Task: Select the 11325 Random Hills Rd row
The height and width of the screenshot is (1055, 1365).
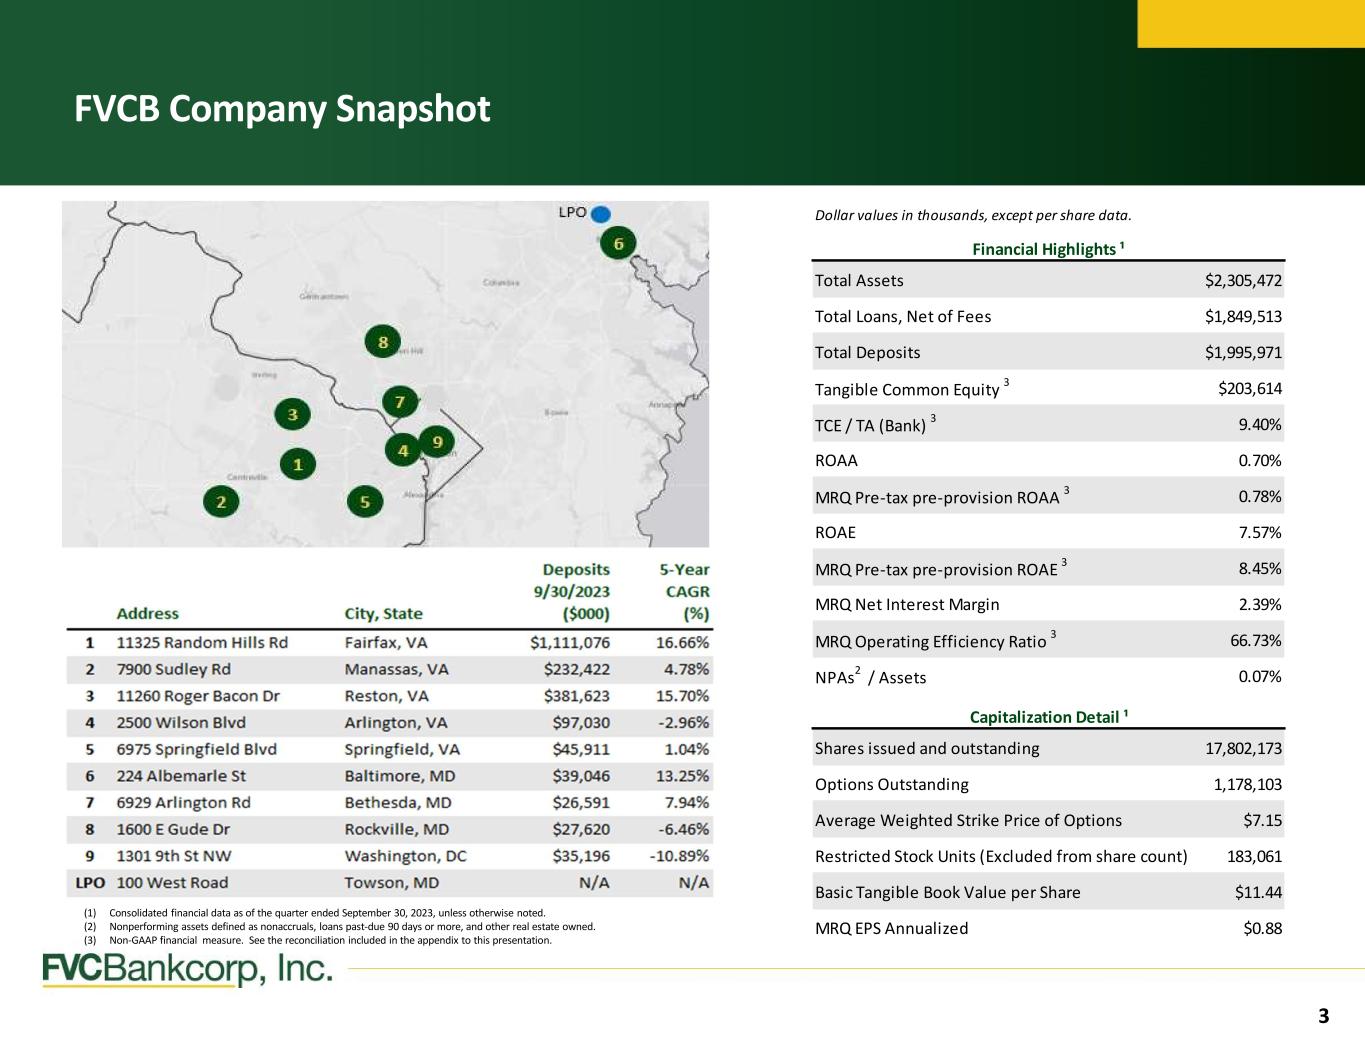Action: click(390, 642)
